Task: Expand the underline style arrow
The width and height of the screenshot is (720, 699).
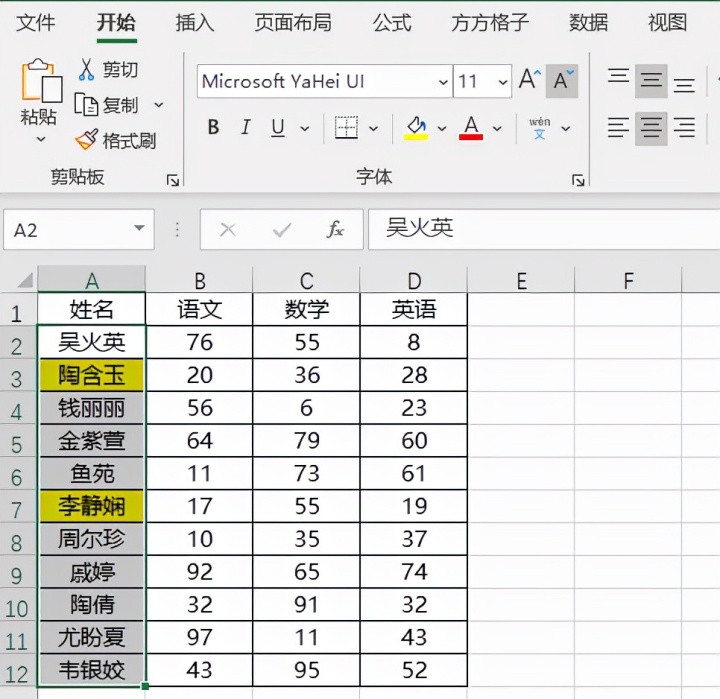Action: 305,129
